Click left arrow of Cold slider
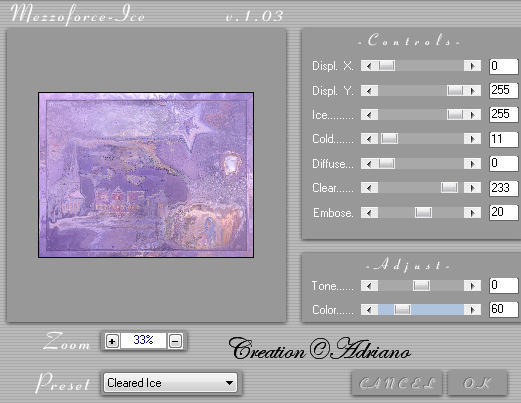The width and height of the screenshot is (521, 403). [x=369, y=139]
